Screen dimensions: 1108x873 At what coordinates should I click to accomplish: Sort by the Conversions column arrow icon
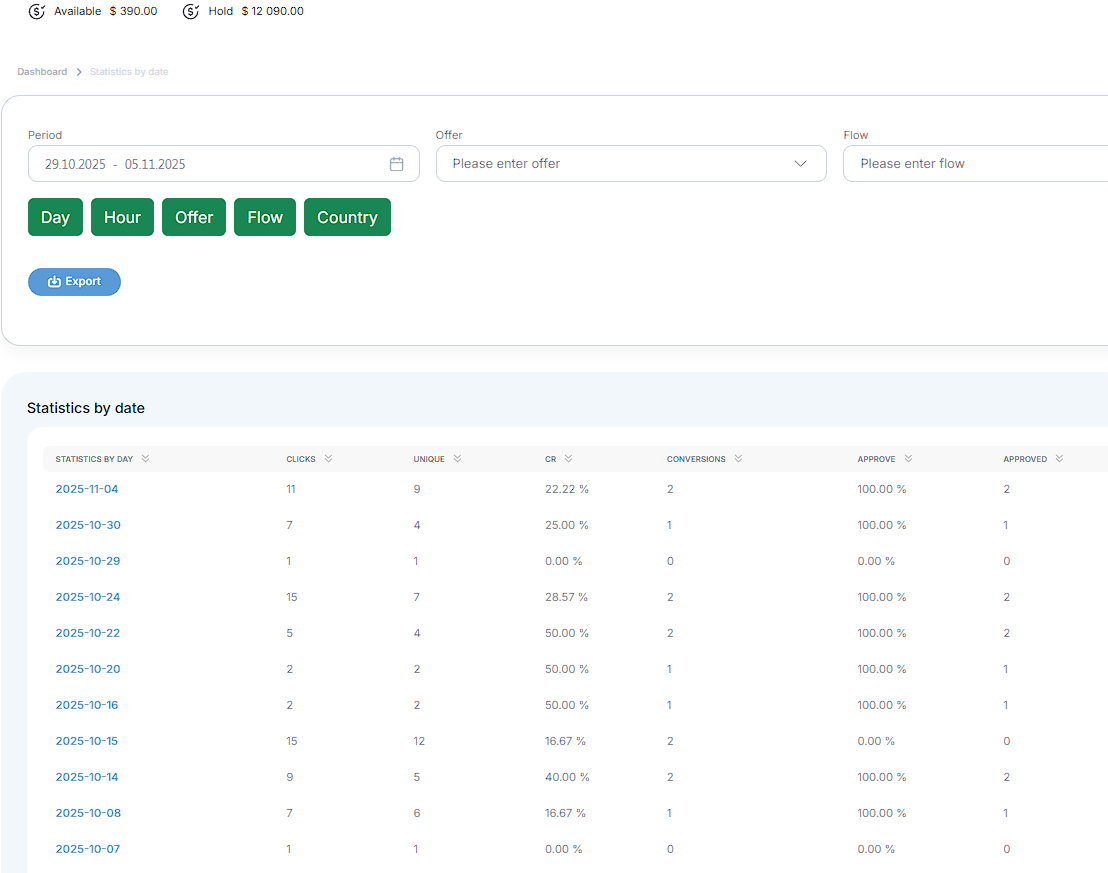738,459
